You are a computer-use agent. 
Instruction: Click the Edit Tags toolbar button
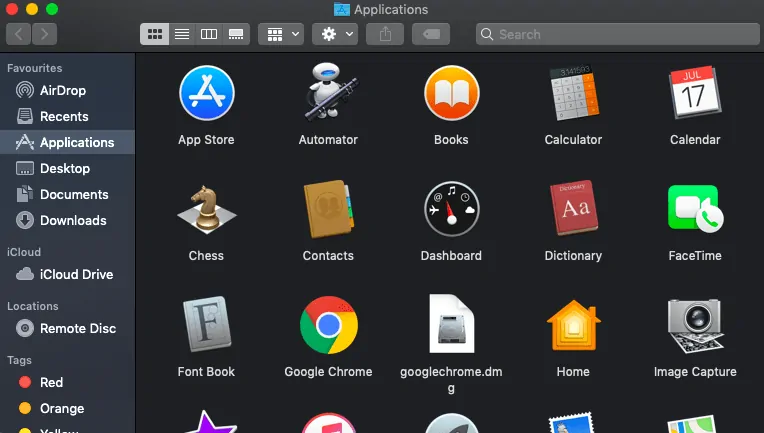tap(431, 34)
